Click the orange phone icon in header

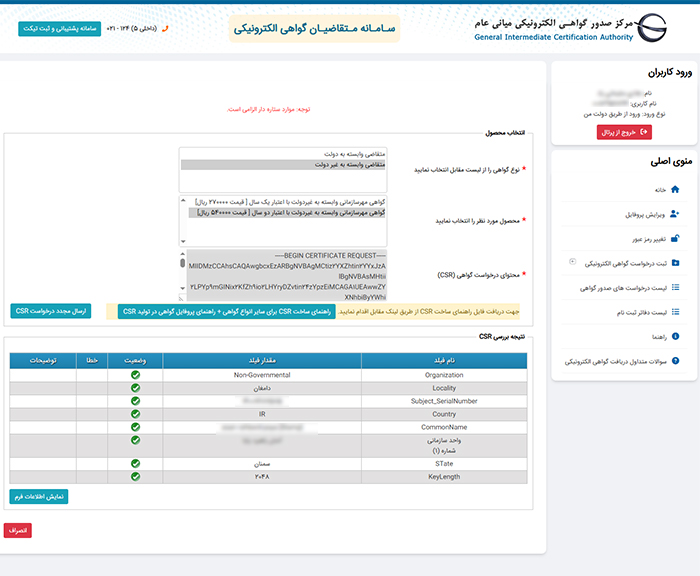pyautogui.click(x=165, y=29)
